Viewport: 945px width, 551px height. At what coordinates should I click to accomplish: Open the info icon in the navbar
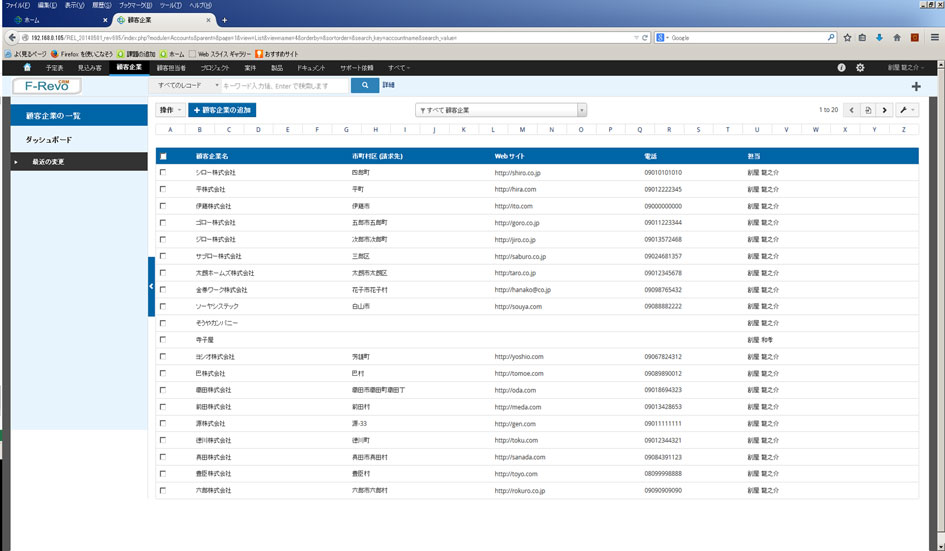coord(841,68)
